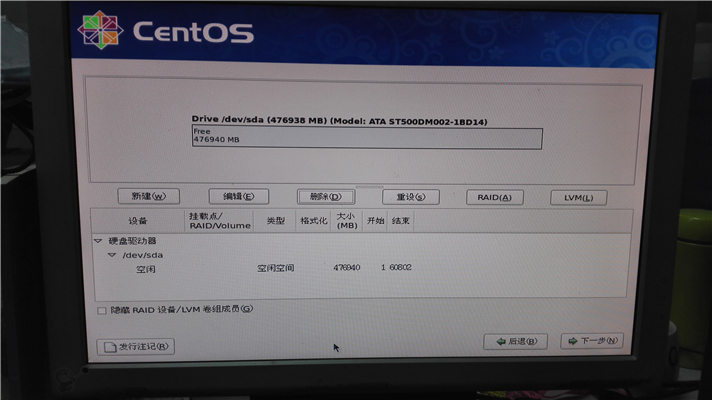Click the Drive /dev/sda model label
Viewport: 712px width, 400px height.
click(339, 120)
